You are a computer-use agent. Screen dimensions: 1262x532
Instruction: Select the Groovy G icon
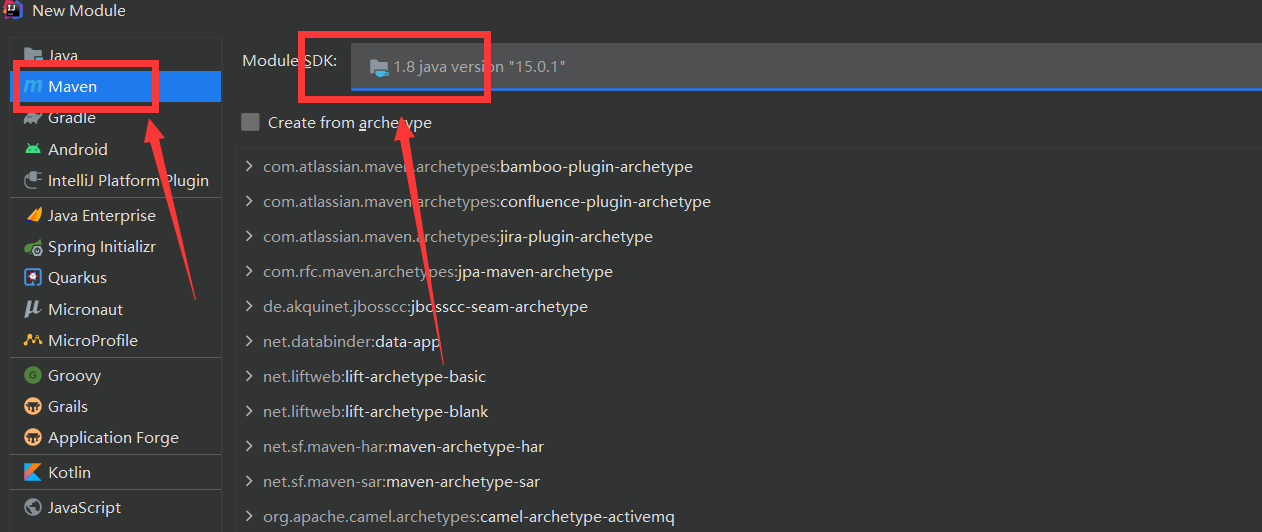pos(33,375)
